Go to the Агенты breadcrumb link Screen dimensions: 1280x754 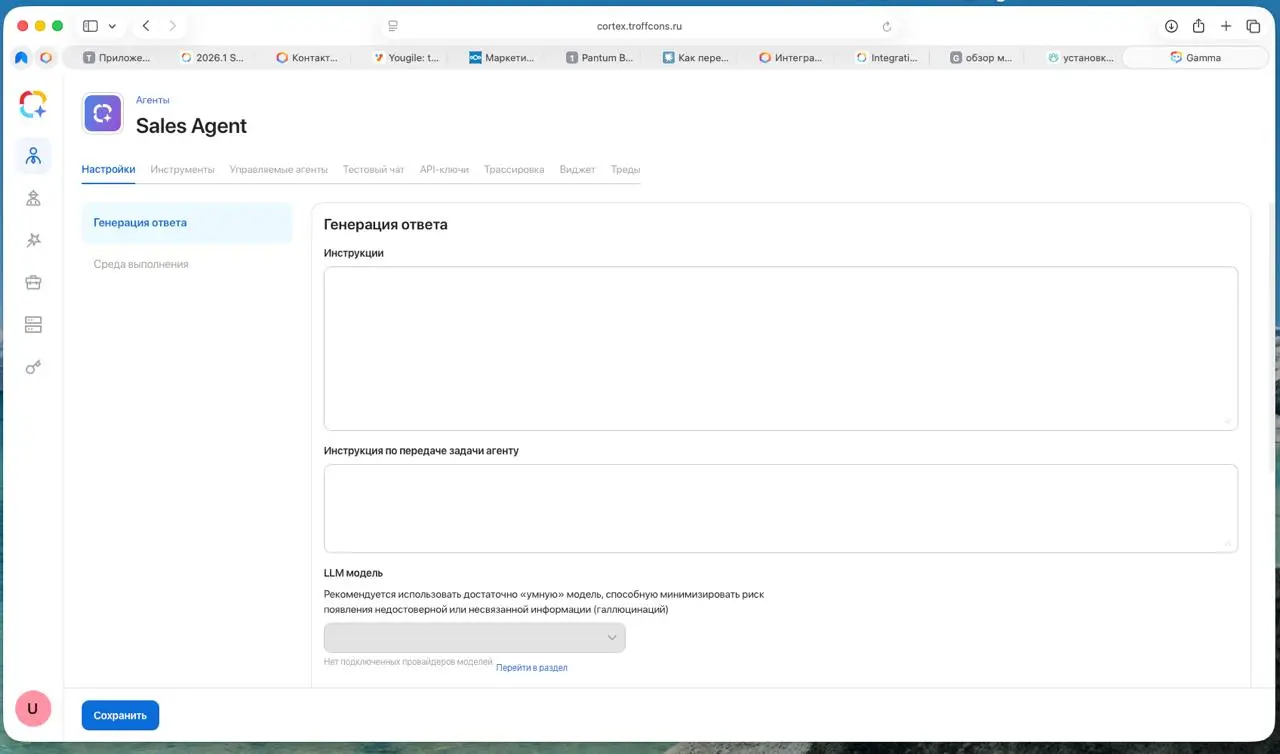point(153,100)
